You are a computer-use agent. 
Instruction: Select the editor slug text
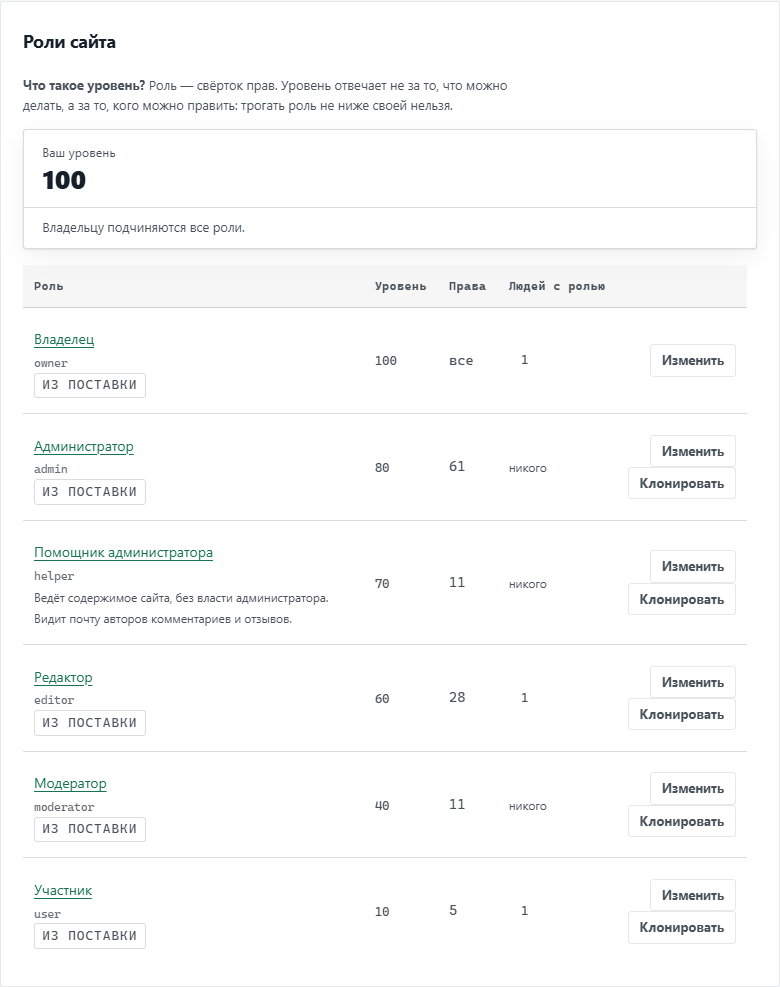tap(54, 700)
